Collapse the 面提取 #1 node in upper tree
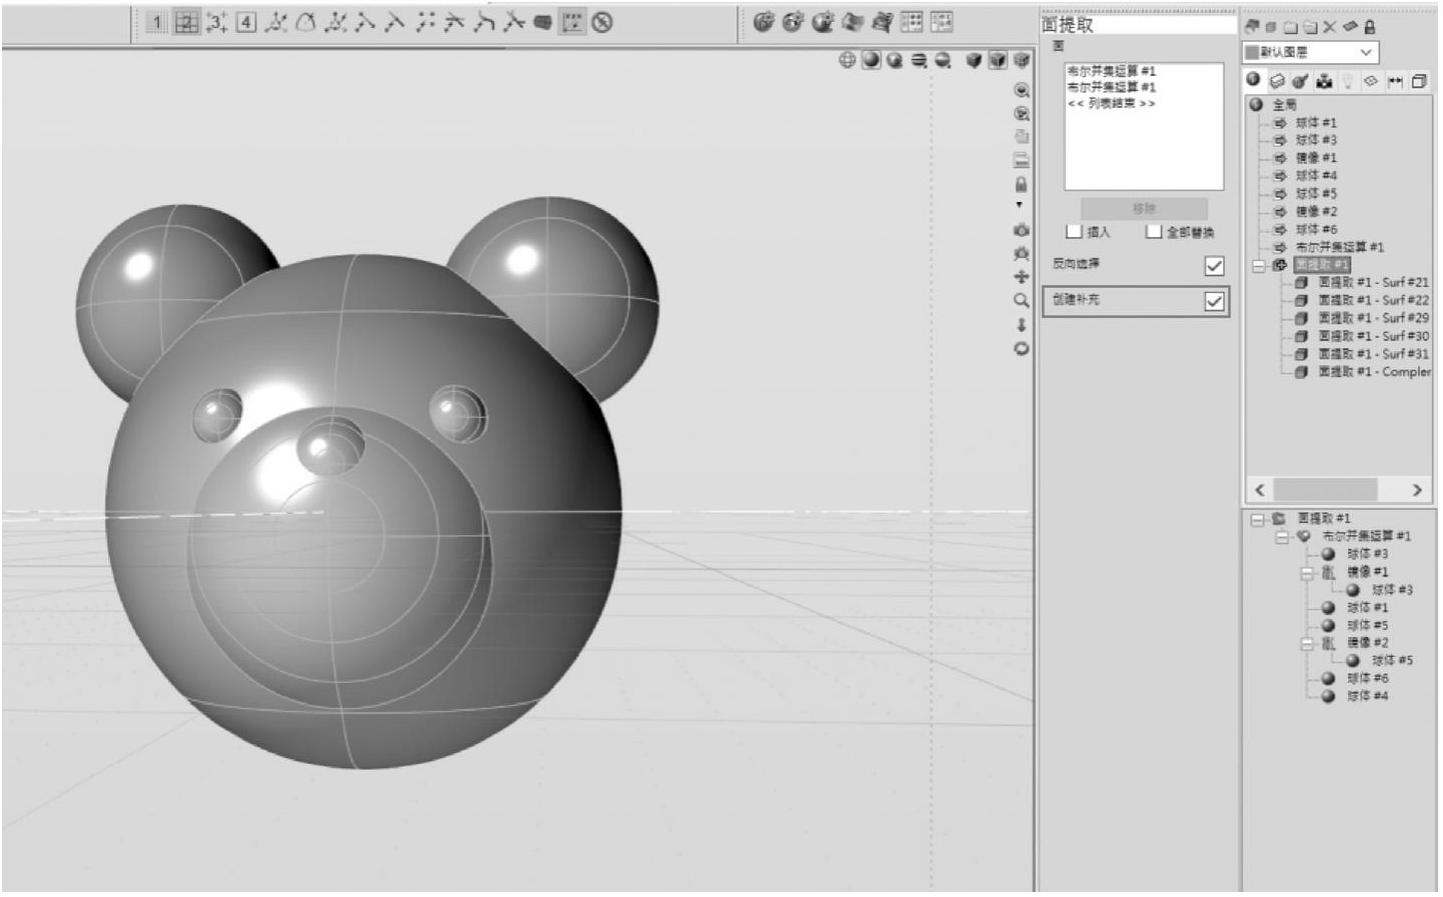The width and height of the screenshot is (1443, 897). pyautogui.click(x=1259, y=265)
